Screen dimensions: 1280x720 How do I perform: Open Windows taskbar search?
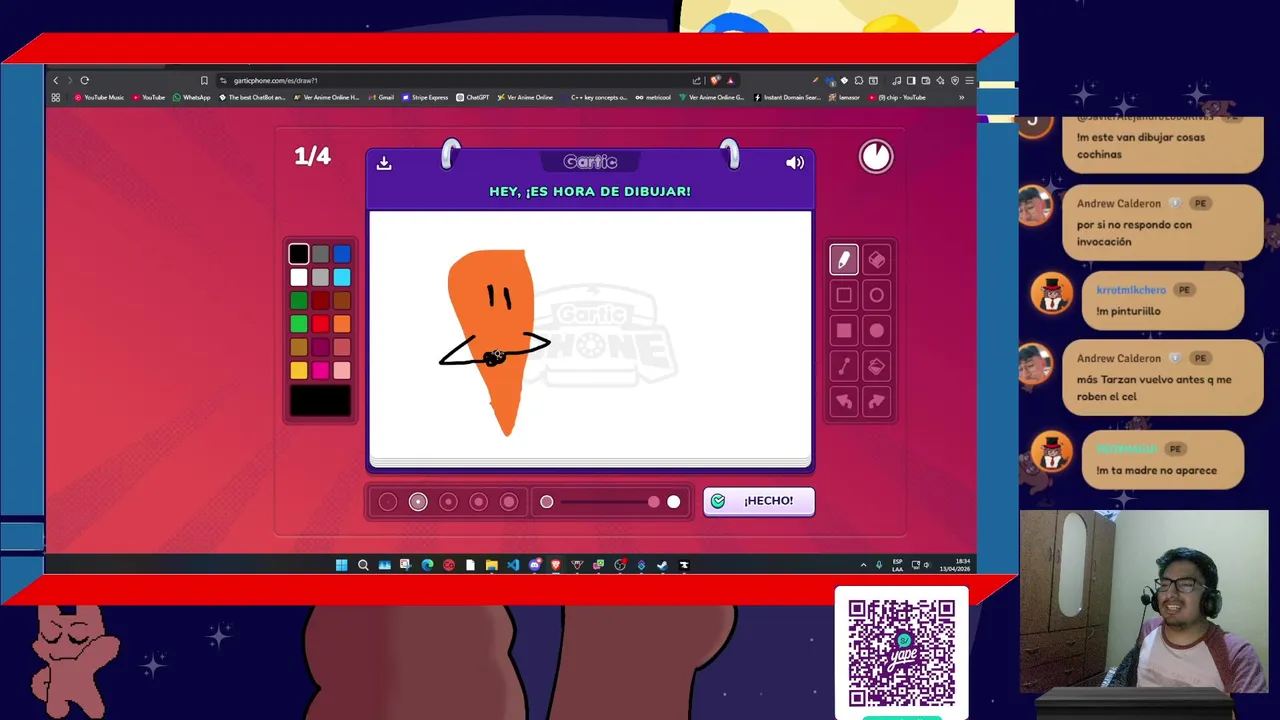point(363,565)
